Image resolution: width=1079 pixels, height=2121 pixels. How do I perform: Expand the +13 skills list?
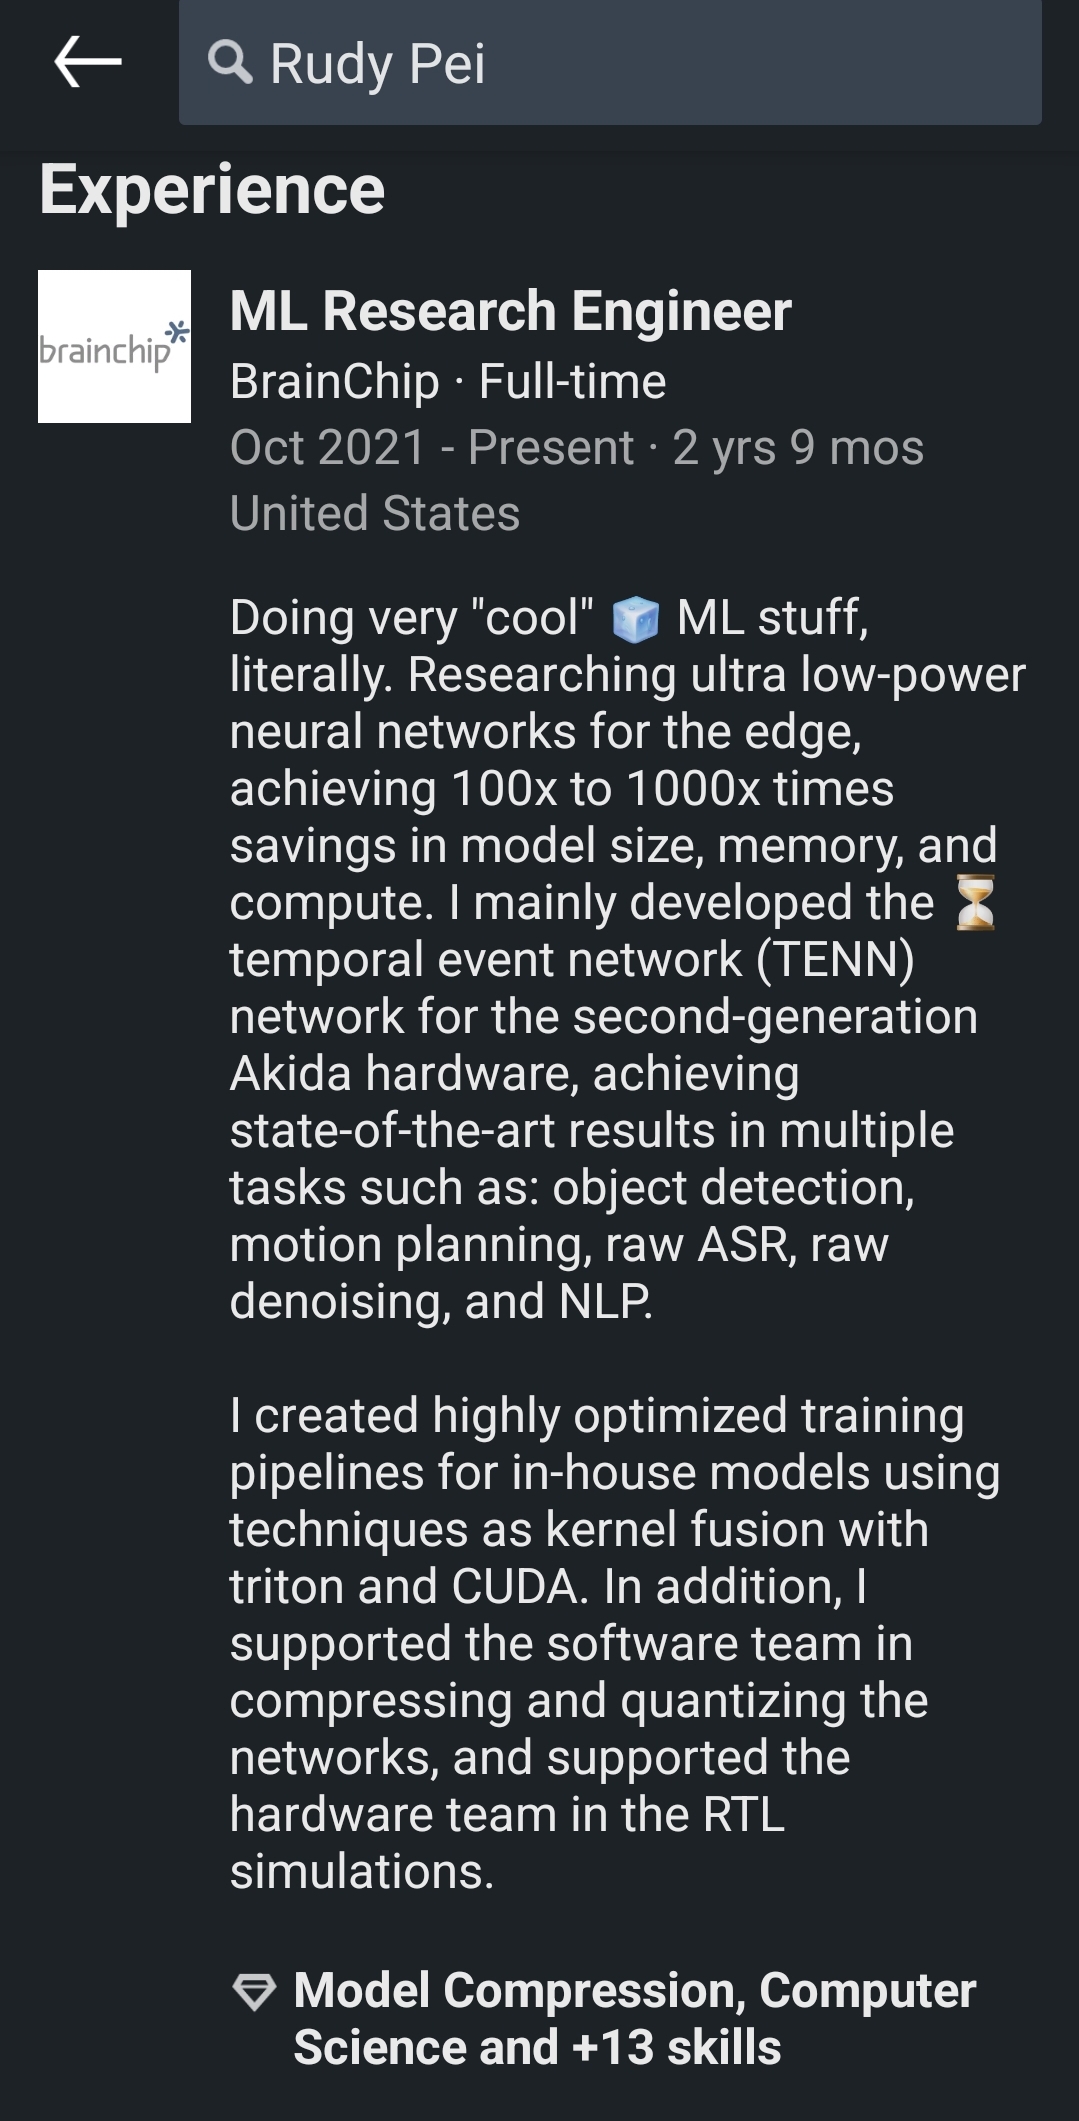point(676,2047)
